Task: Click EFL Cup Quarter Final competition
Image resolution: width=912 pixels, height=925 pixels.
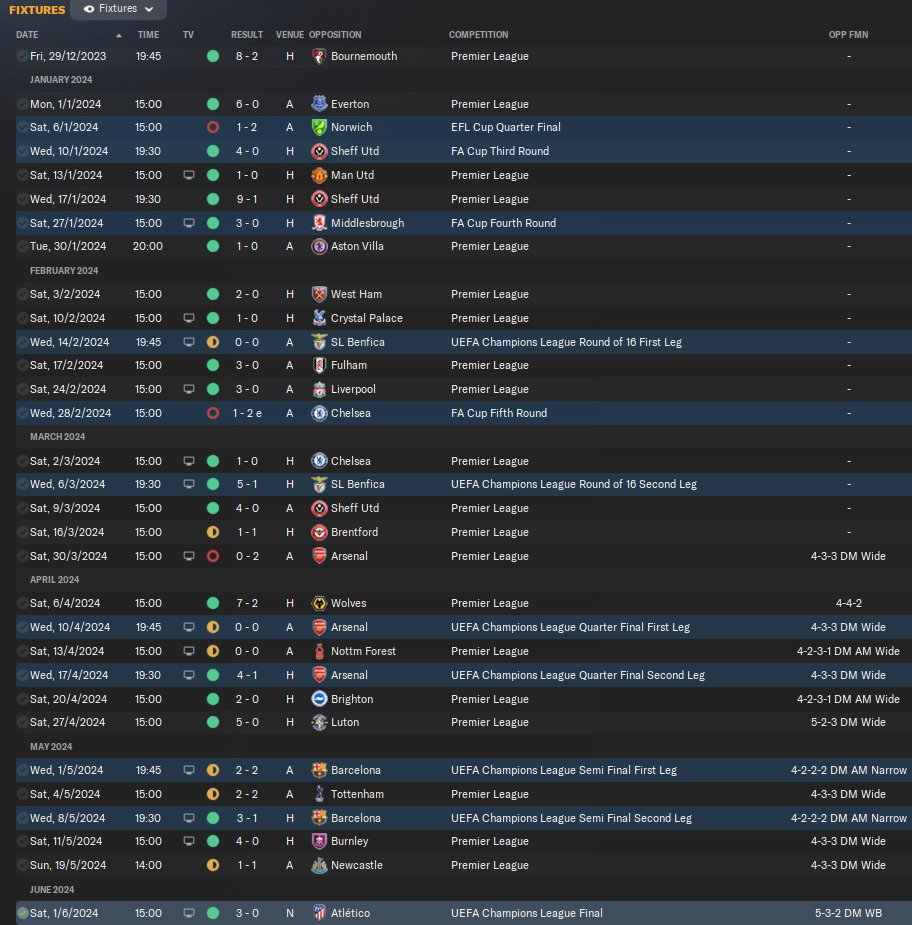Action: pos(506,127)
